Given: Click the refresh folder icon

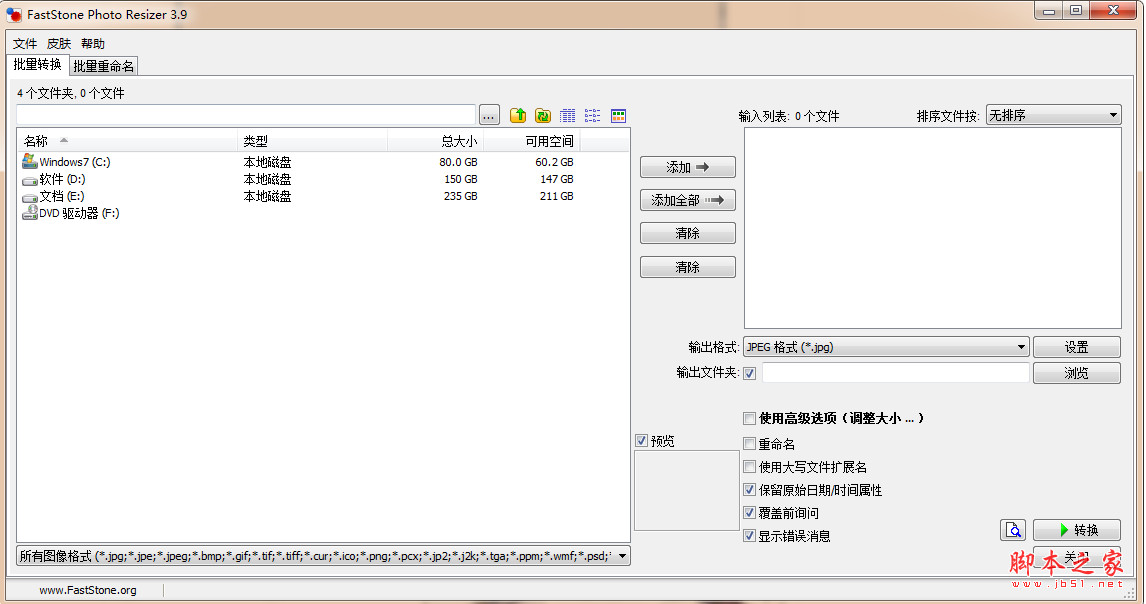Looking at the screenshot, I should pyautogui.click(x=543, y=116).
